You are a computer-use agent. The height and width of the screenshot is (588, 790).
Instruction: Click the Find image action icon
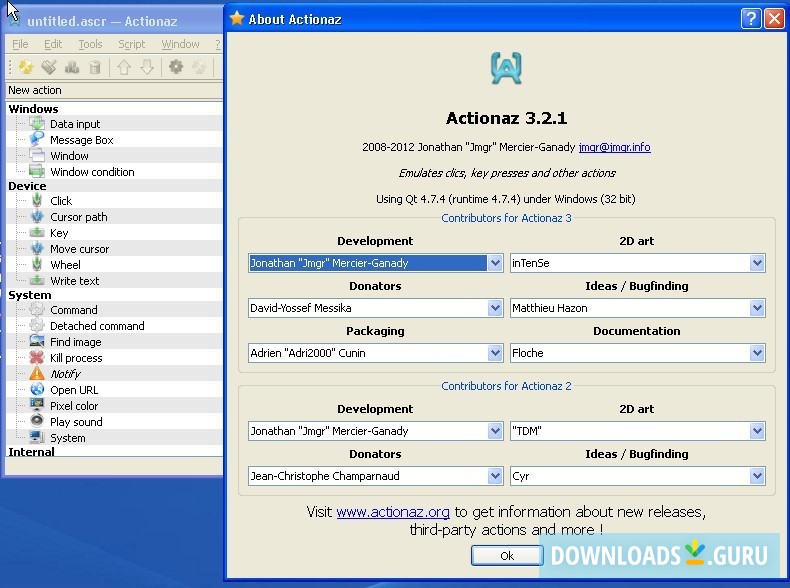point(37,342)
